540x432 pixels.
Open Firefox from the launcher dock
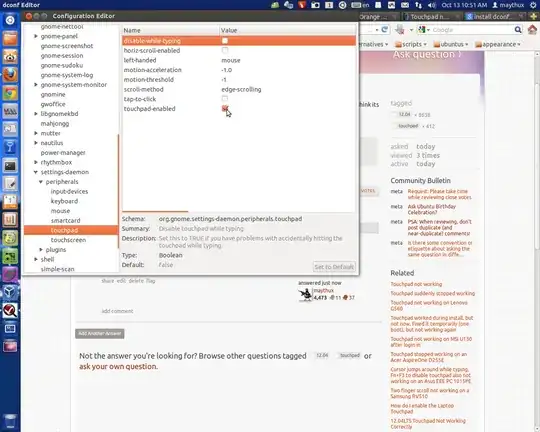pos(10,74)
